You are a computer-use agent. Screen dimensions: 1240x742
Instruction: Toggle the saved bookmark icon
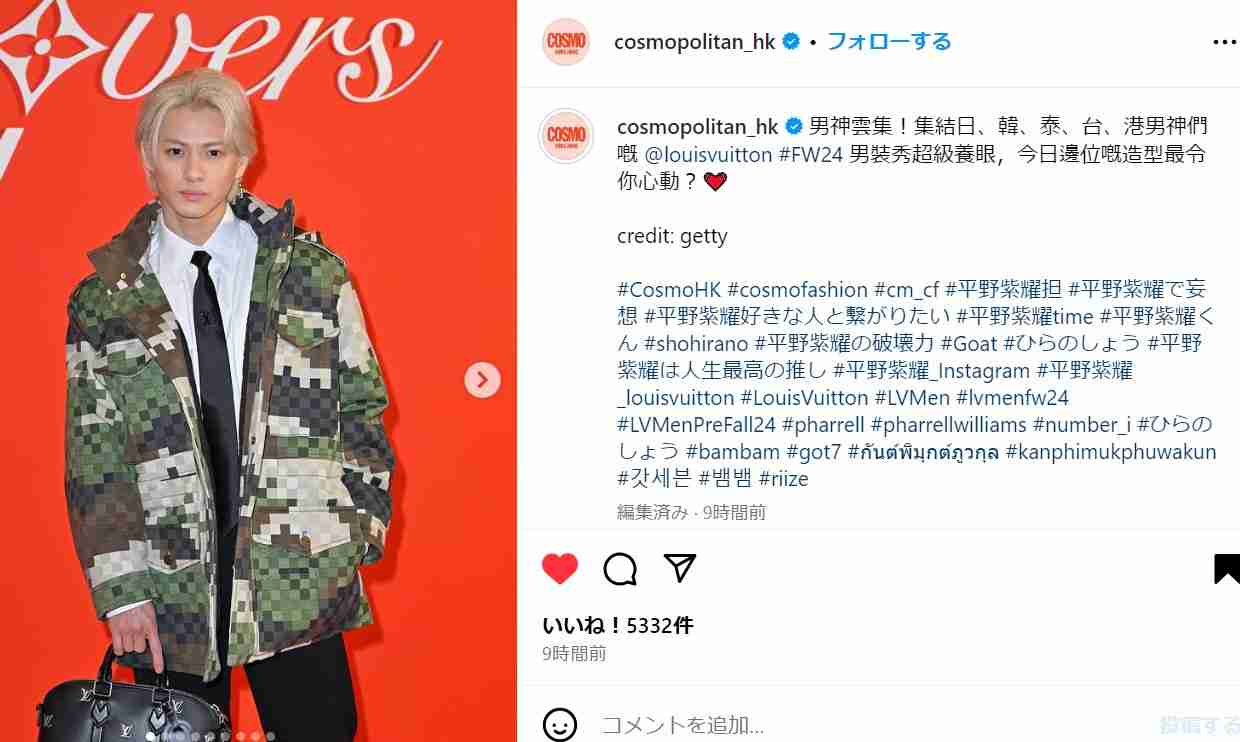click(1226, 569)
